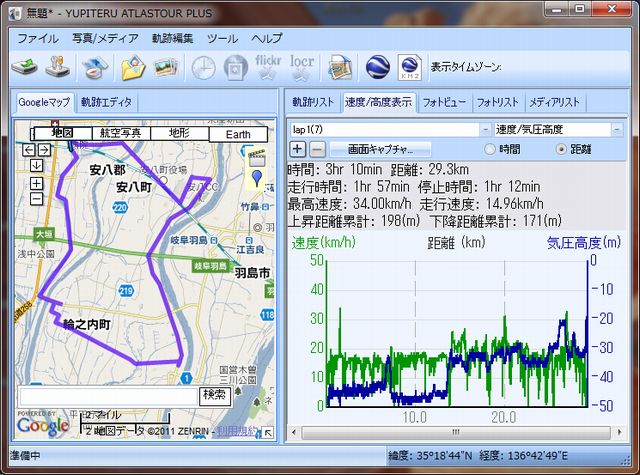Click the graph scrollbar right arrow
Viewport: 640px width, 475px height.
point(620,432)
